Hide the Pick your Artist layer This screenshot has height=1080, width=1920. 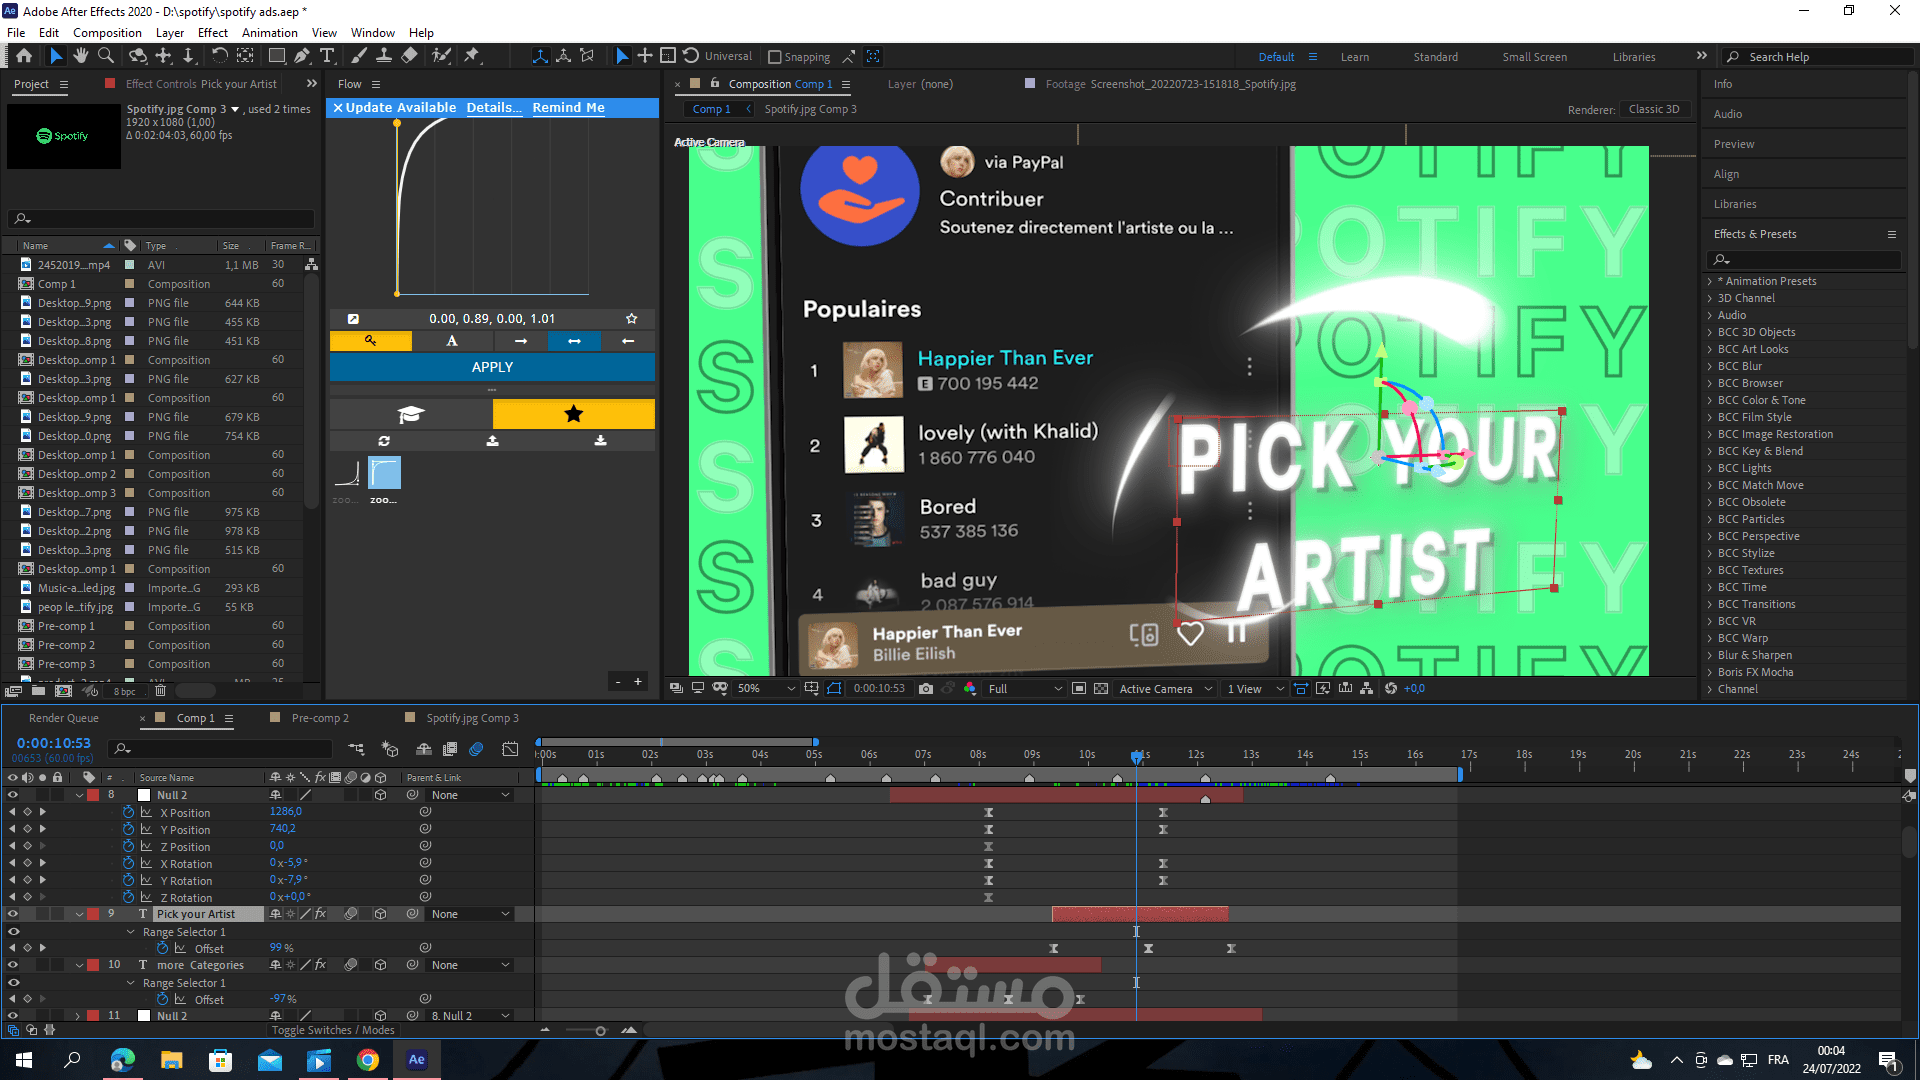coord(13,914)
